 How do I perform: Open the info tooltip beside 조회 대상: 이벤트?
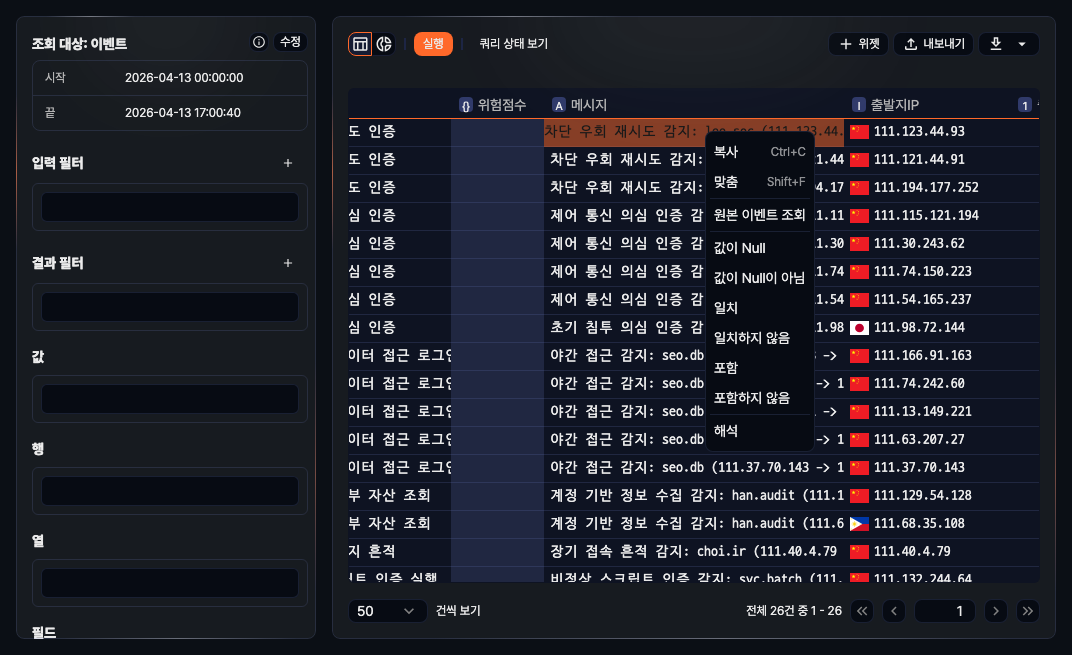tap(259, 42)
